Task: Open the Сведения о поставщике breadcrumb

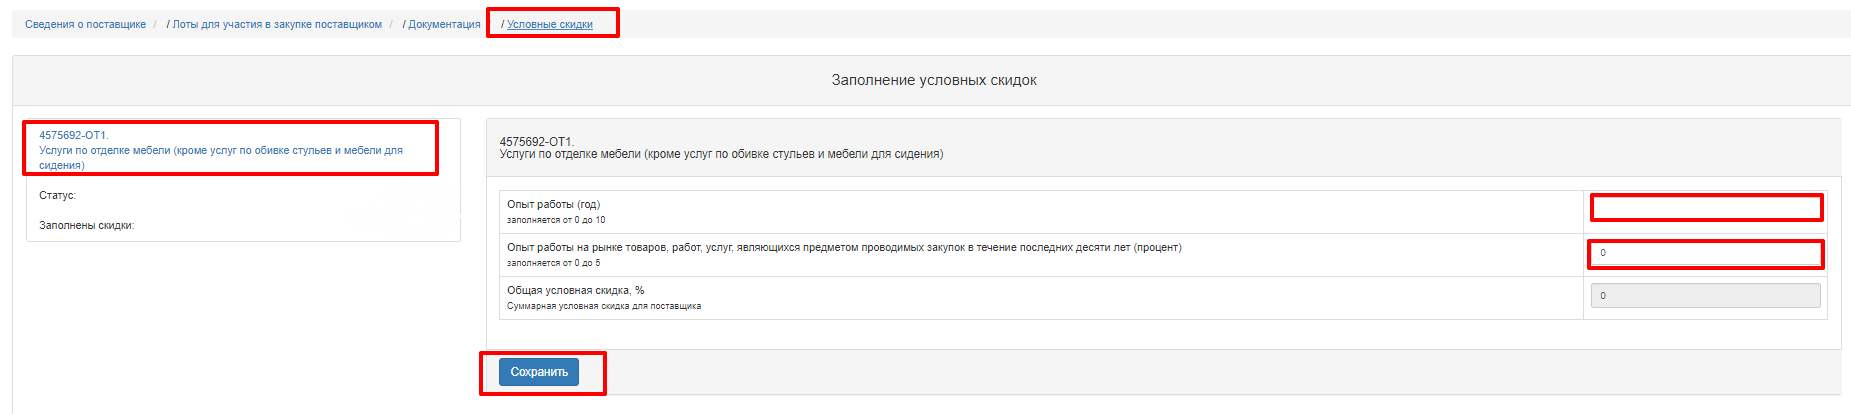Action: coord(85,24)
